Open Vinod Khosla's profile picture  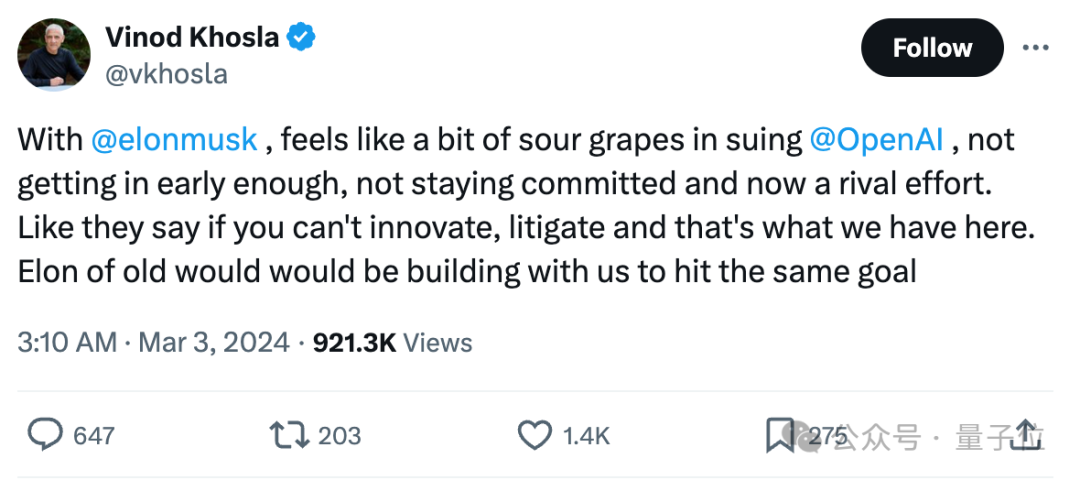pyautogui.click(x=54, y=53)
